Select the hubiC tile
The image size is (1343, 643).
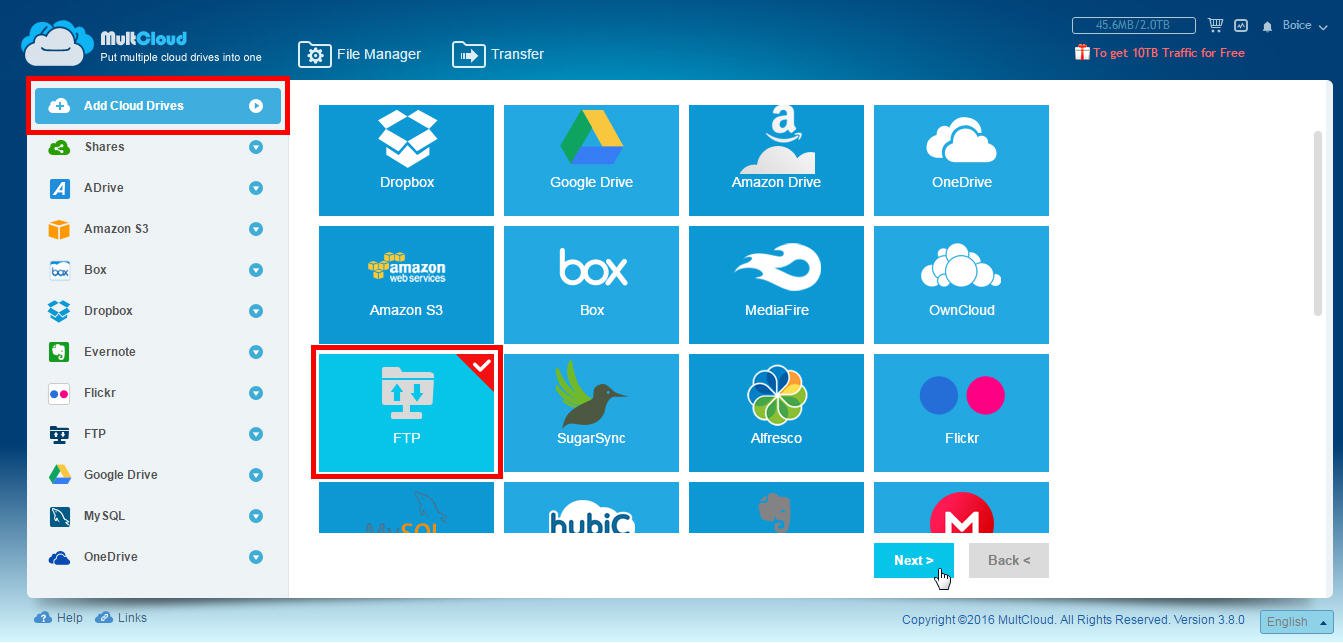coord(591,508)
